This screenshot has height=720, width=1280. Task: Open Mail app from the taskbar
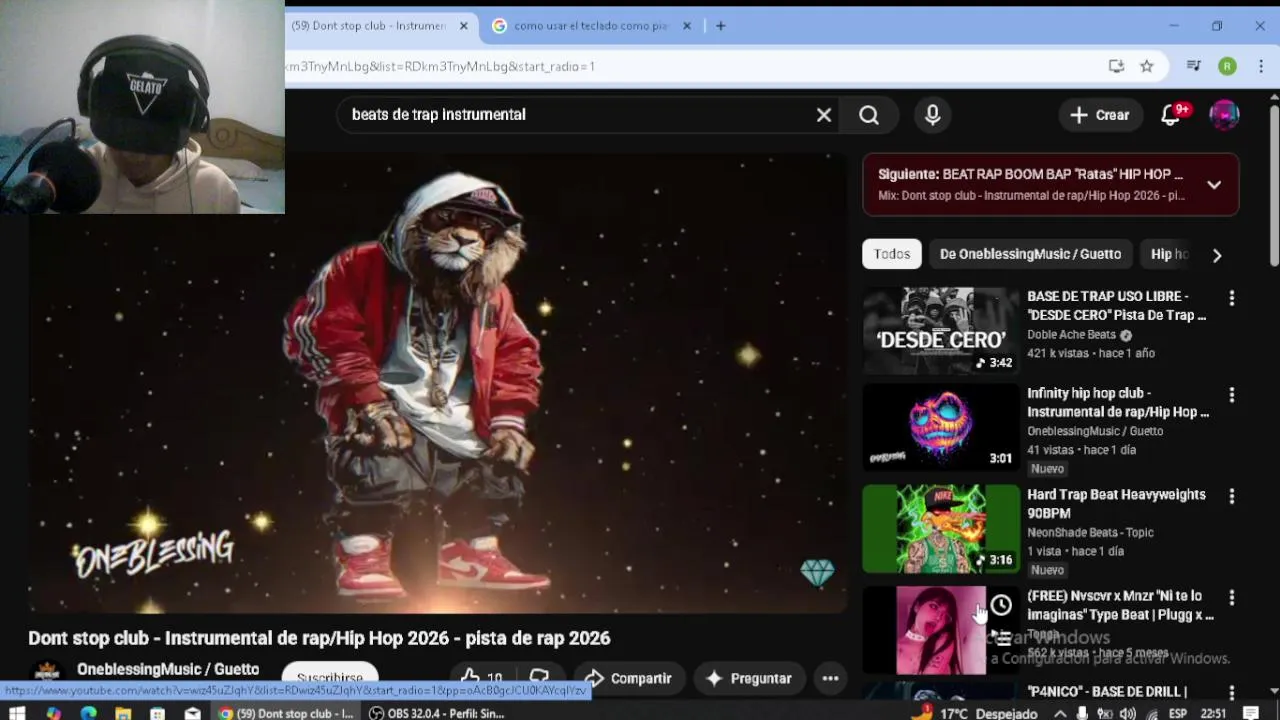coord(192,713)
